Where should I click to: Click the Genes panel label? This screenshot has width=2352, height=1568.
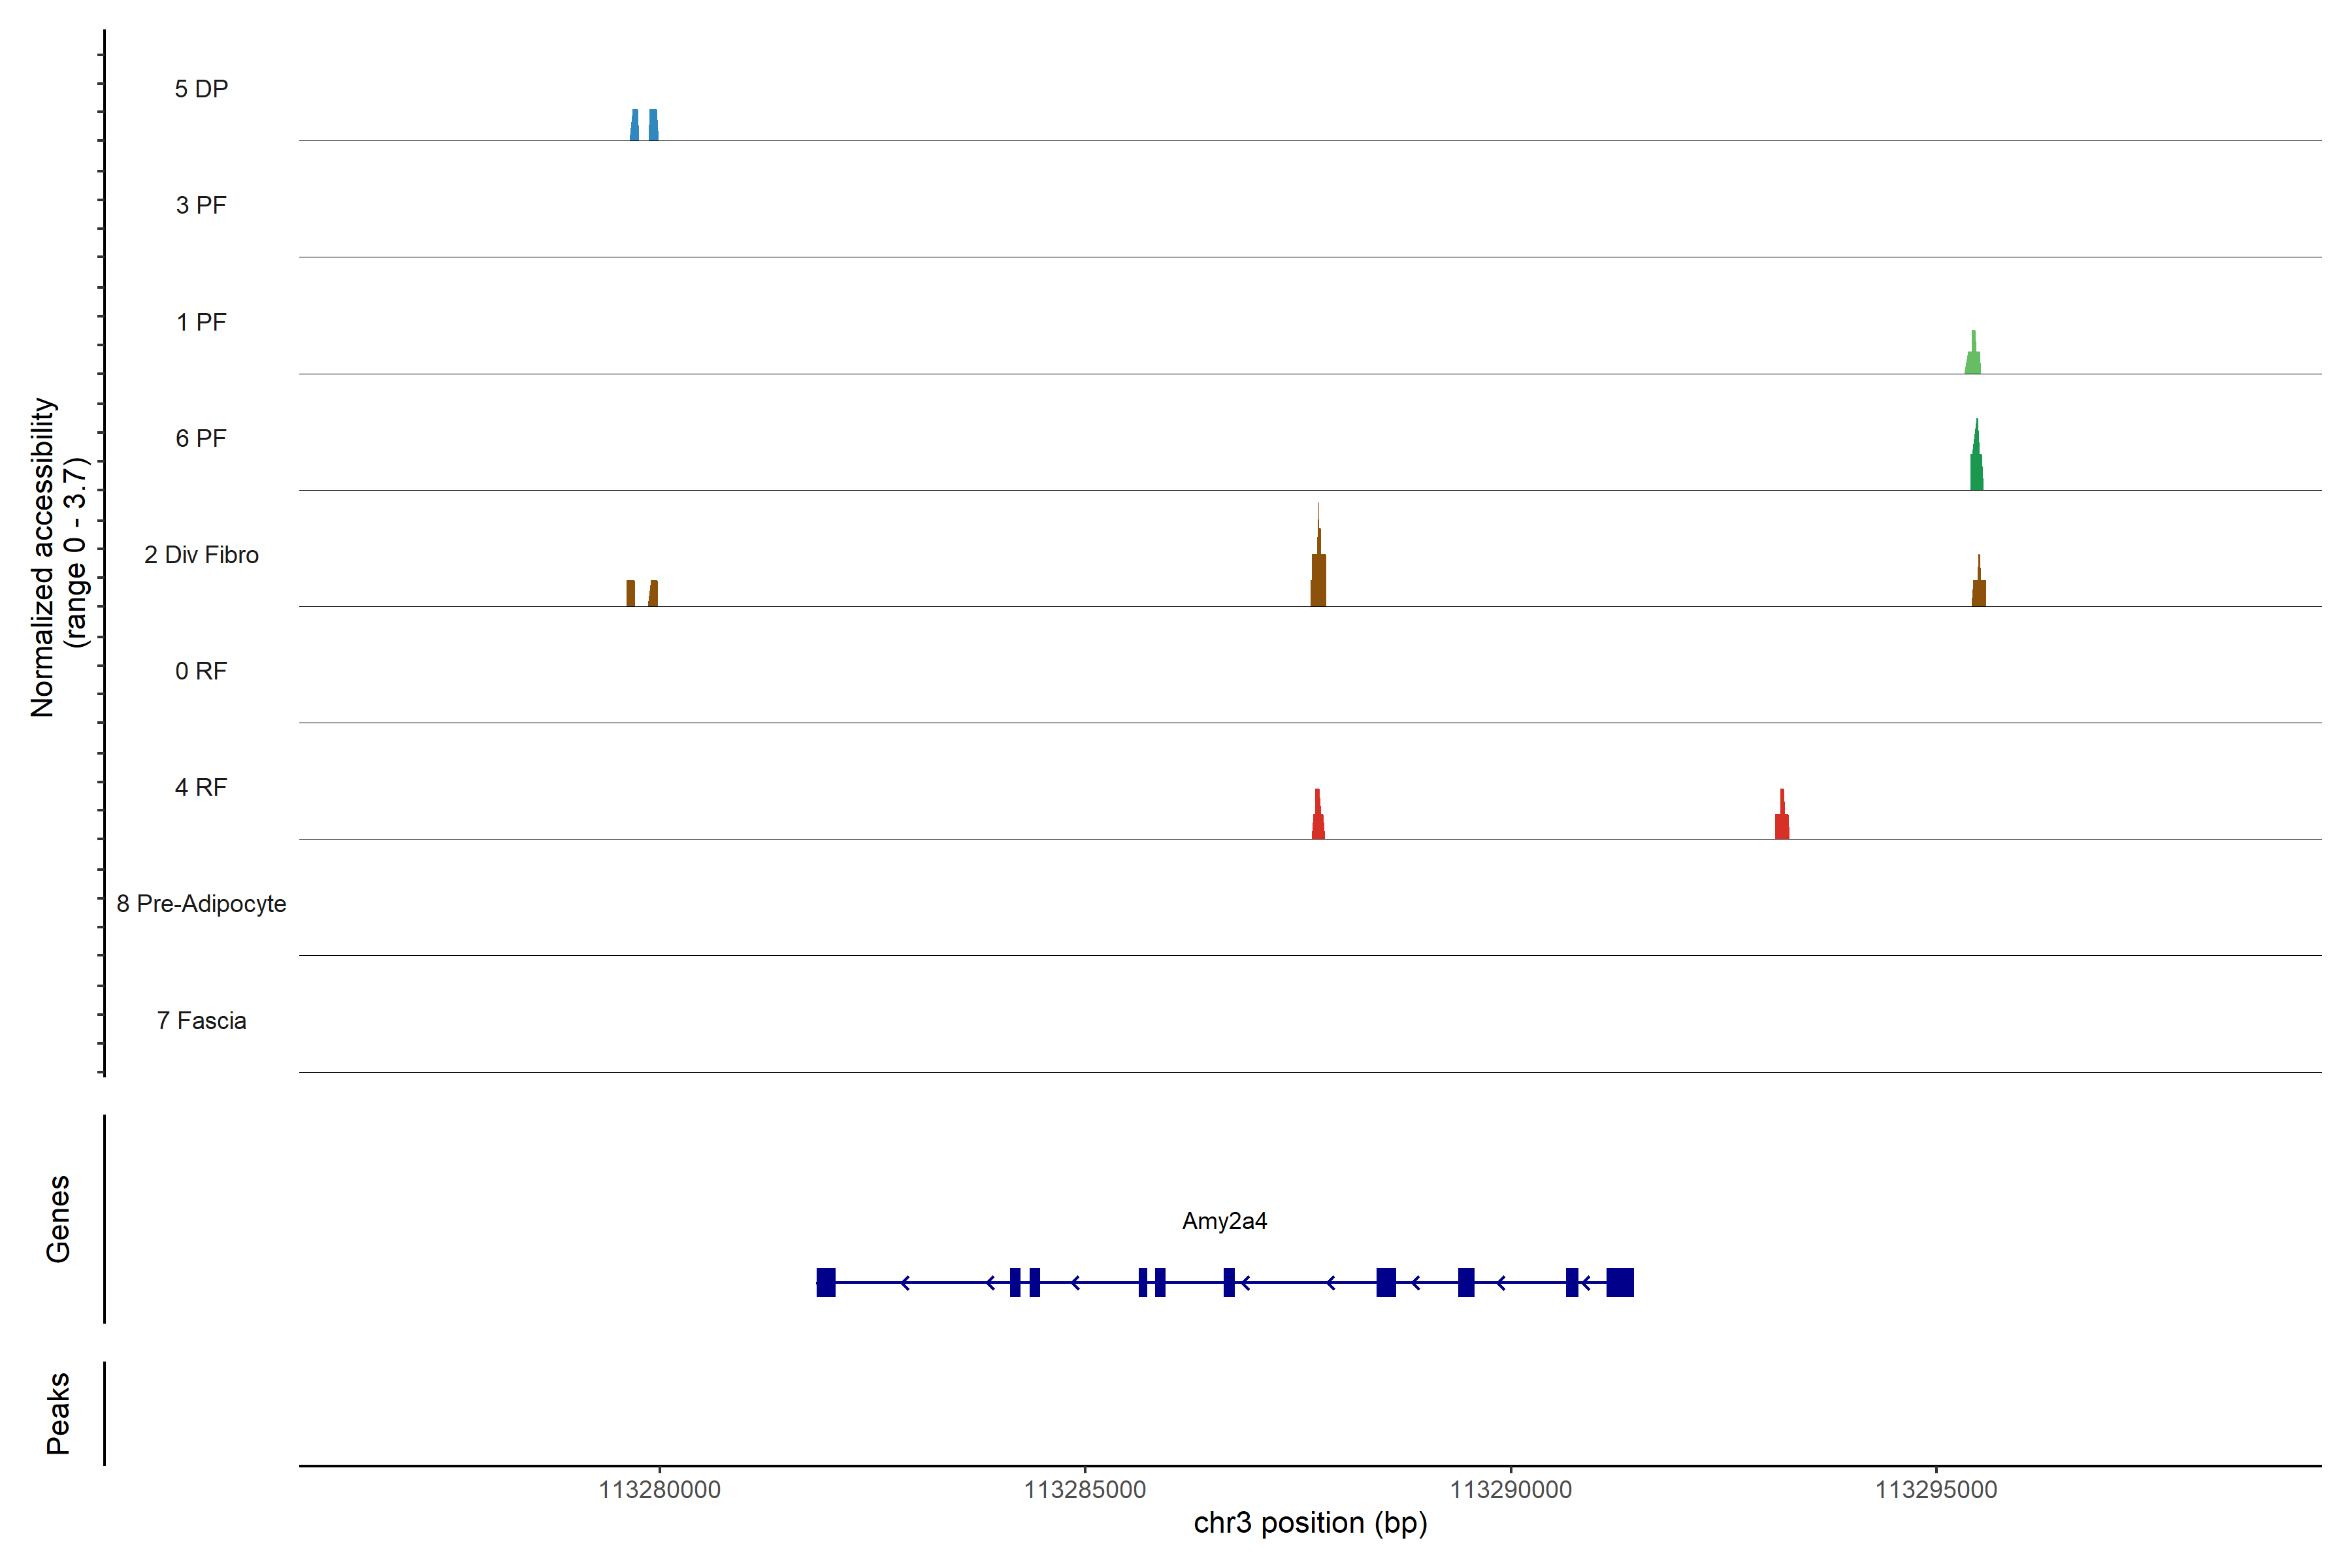coord(58,1219)
